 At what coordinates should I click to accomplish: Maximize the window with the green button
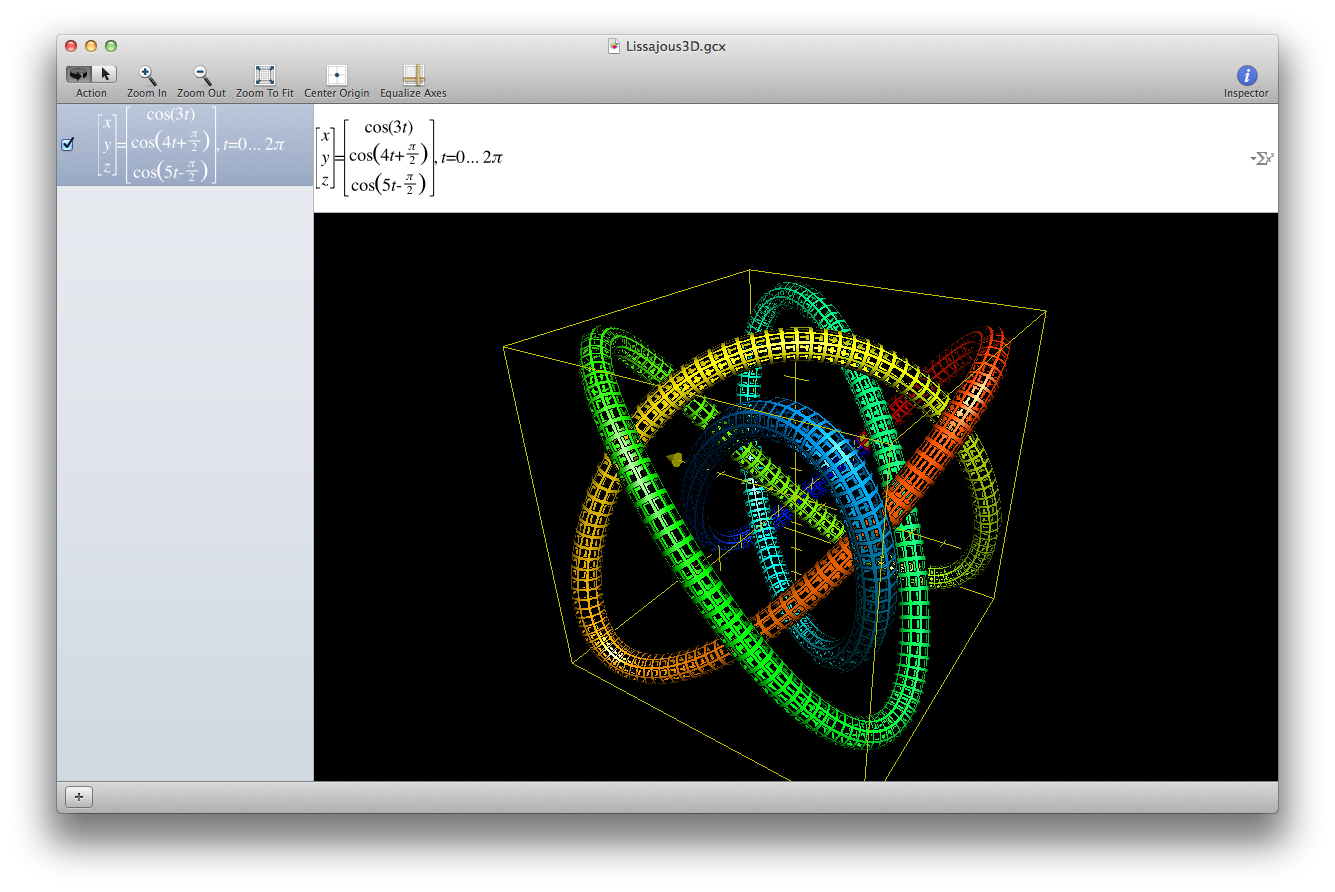click(x=111, y=46)
